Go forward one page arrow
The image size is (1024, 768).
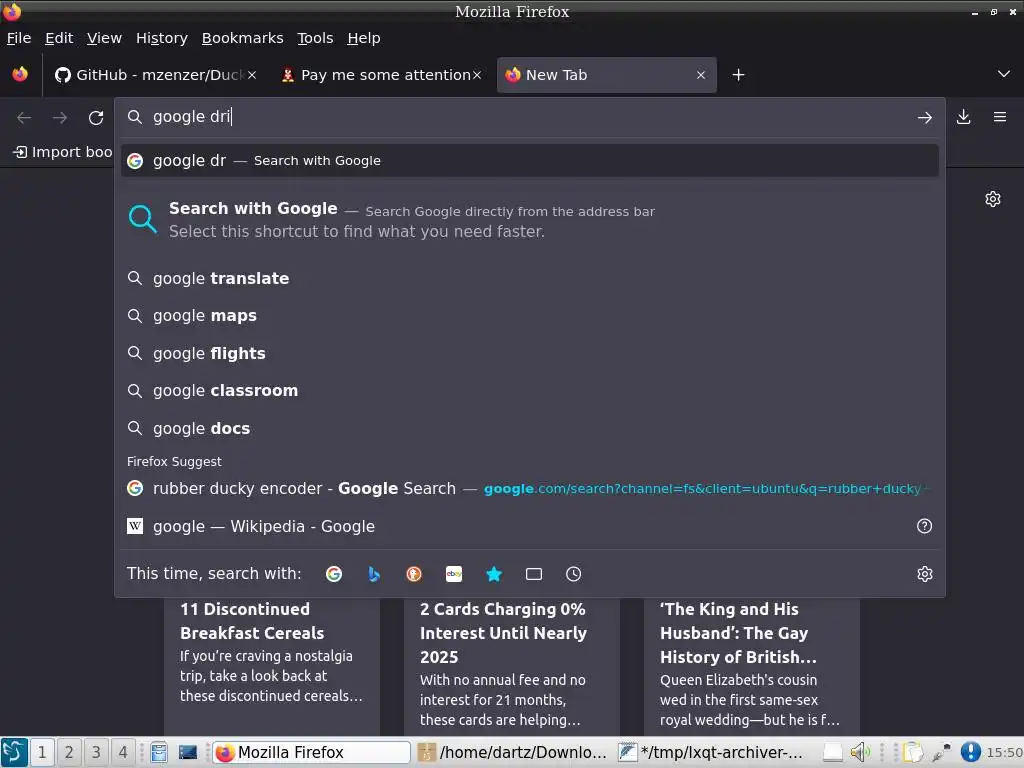(60, 118)
